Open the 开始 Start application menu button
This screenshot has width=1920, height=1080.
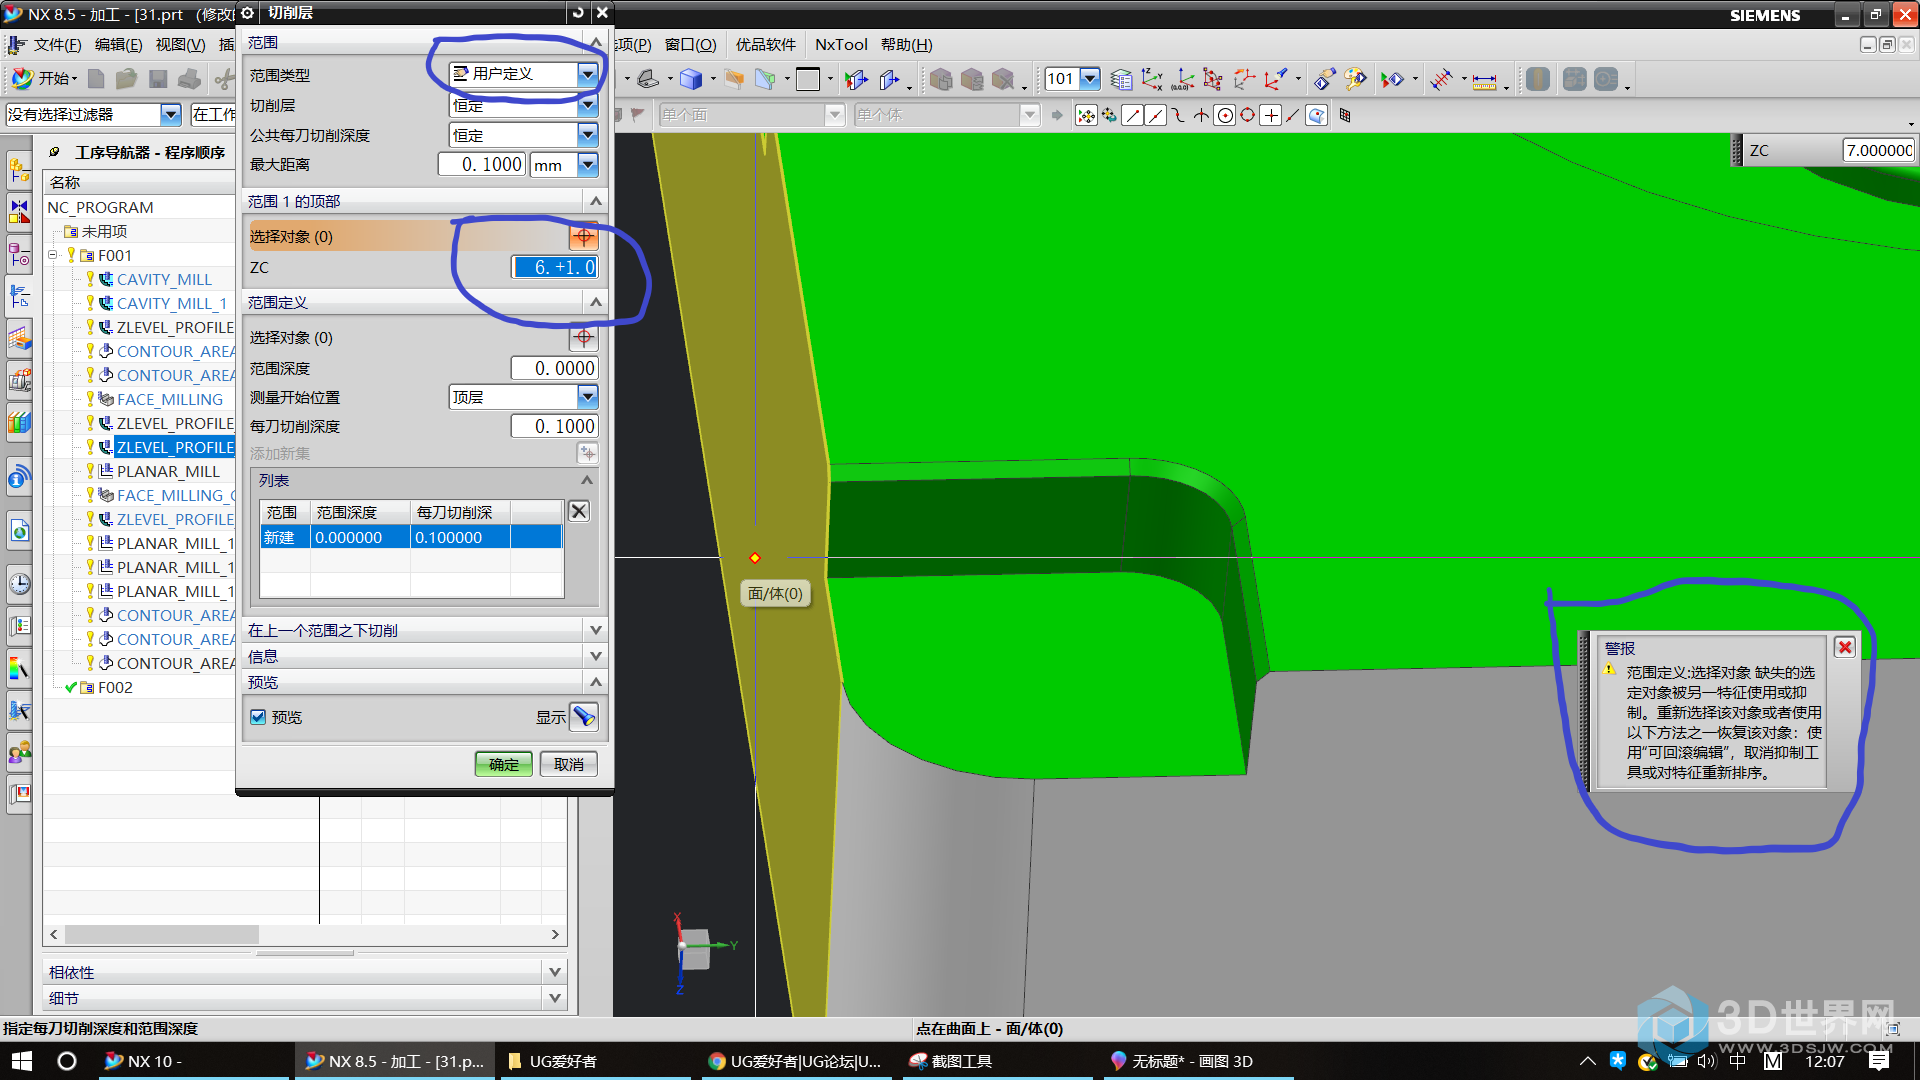[44, 79]
